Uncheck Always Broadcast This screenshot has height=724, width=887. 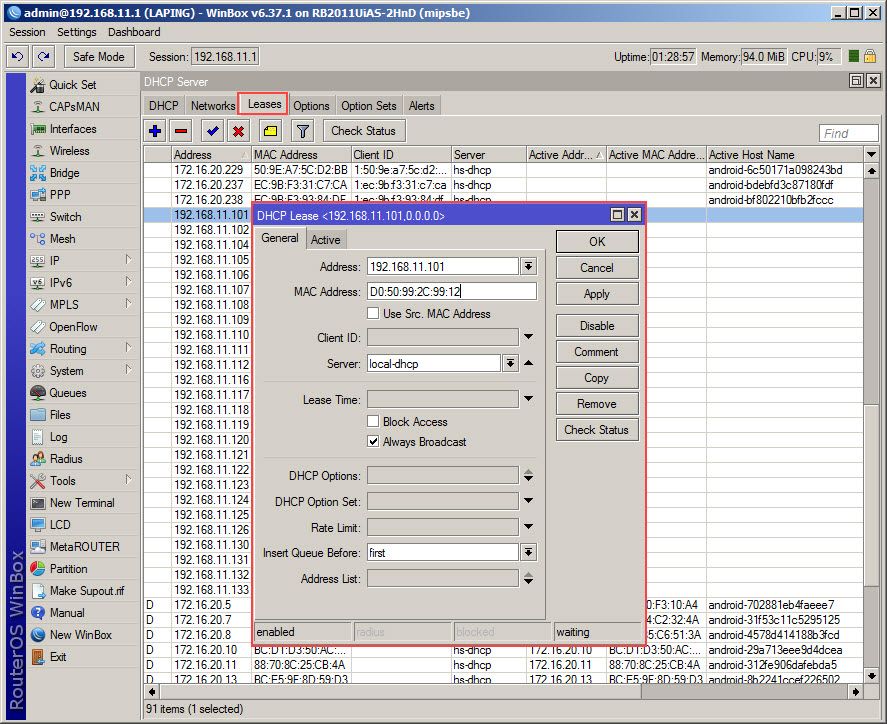374,441
